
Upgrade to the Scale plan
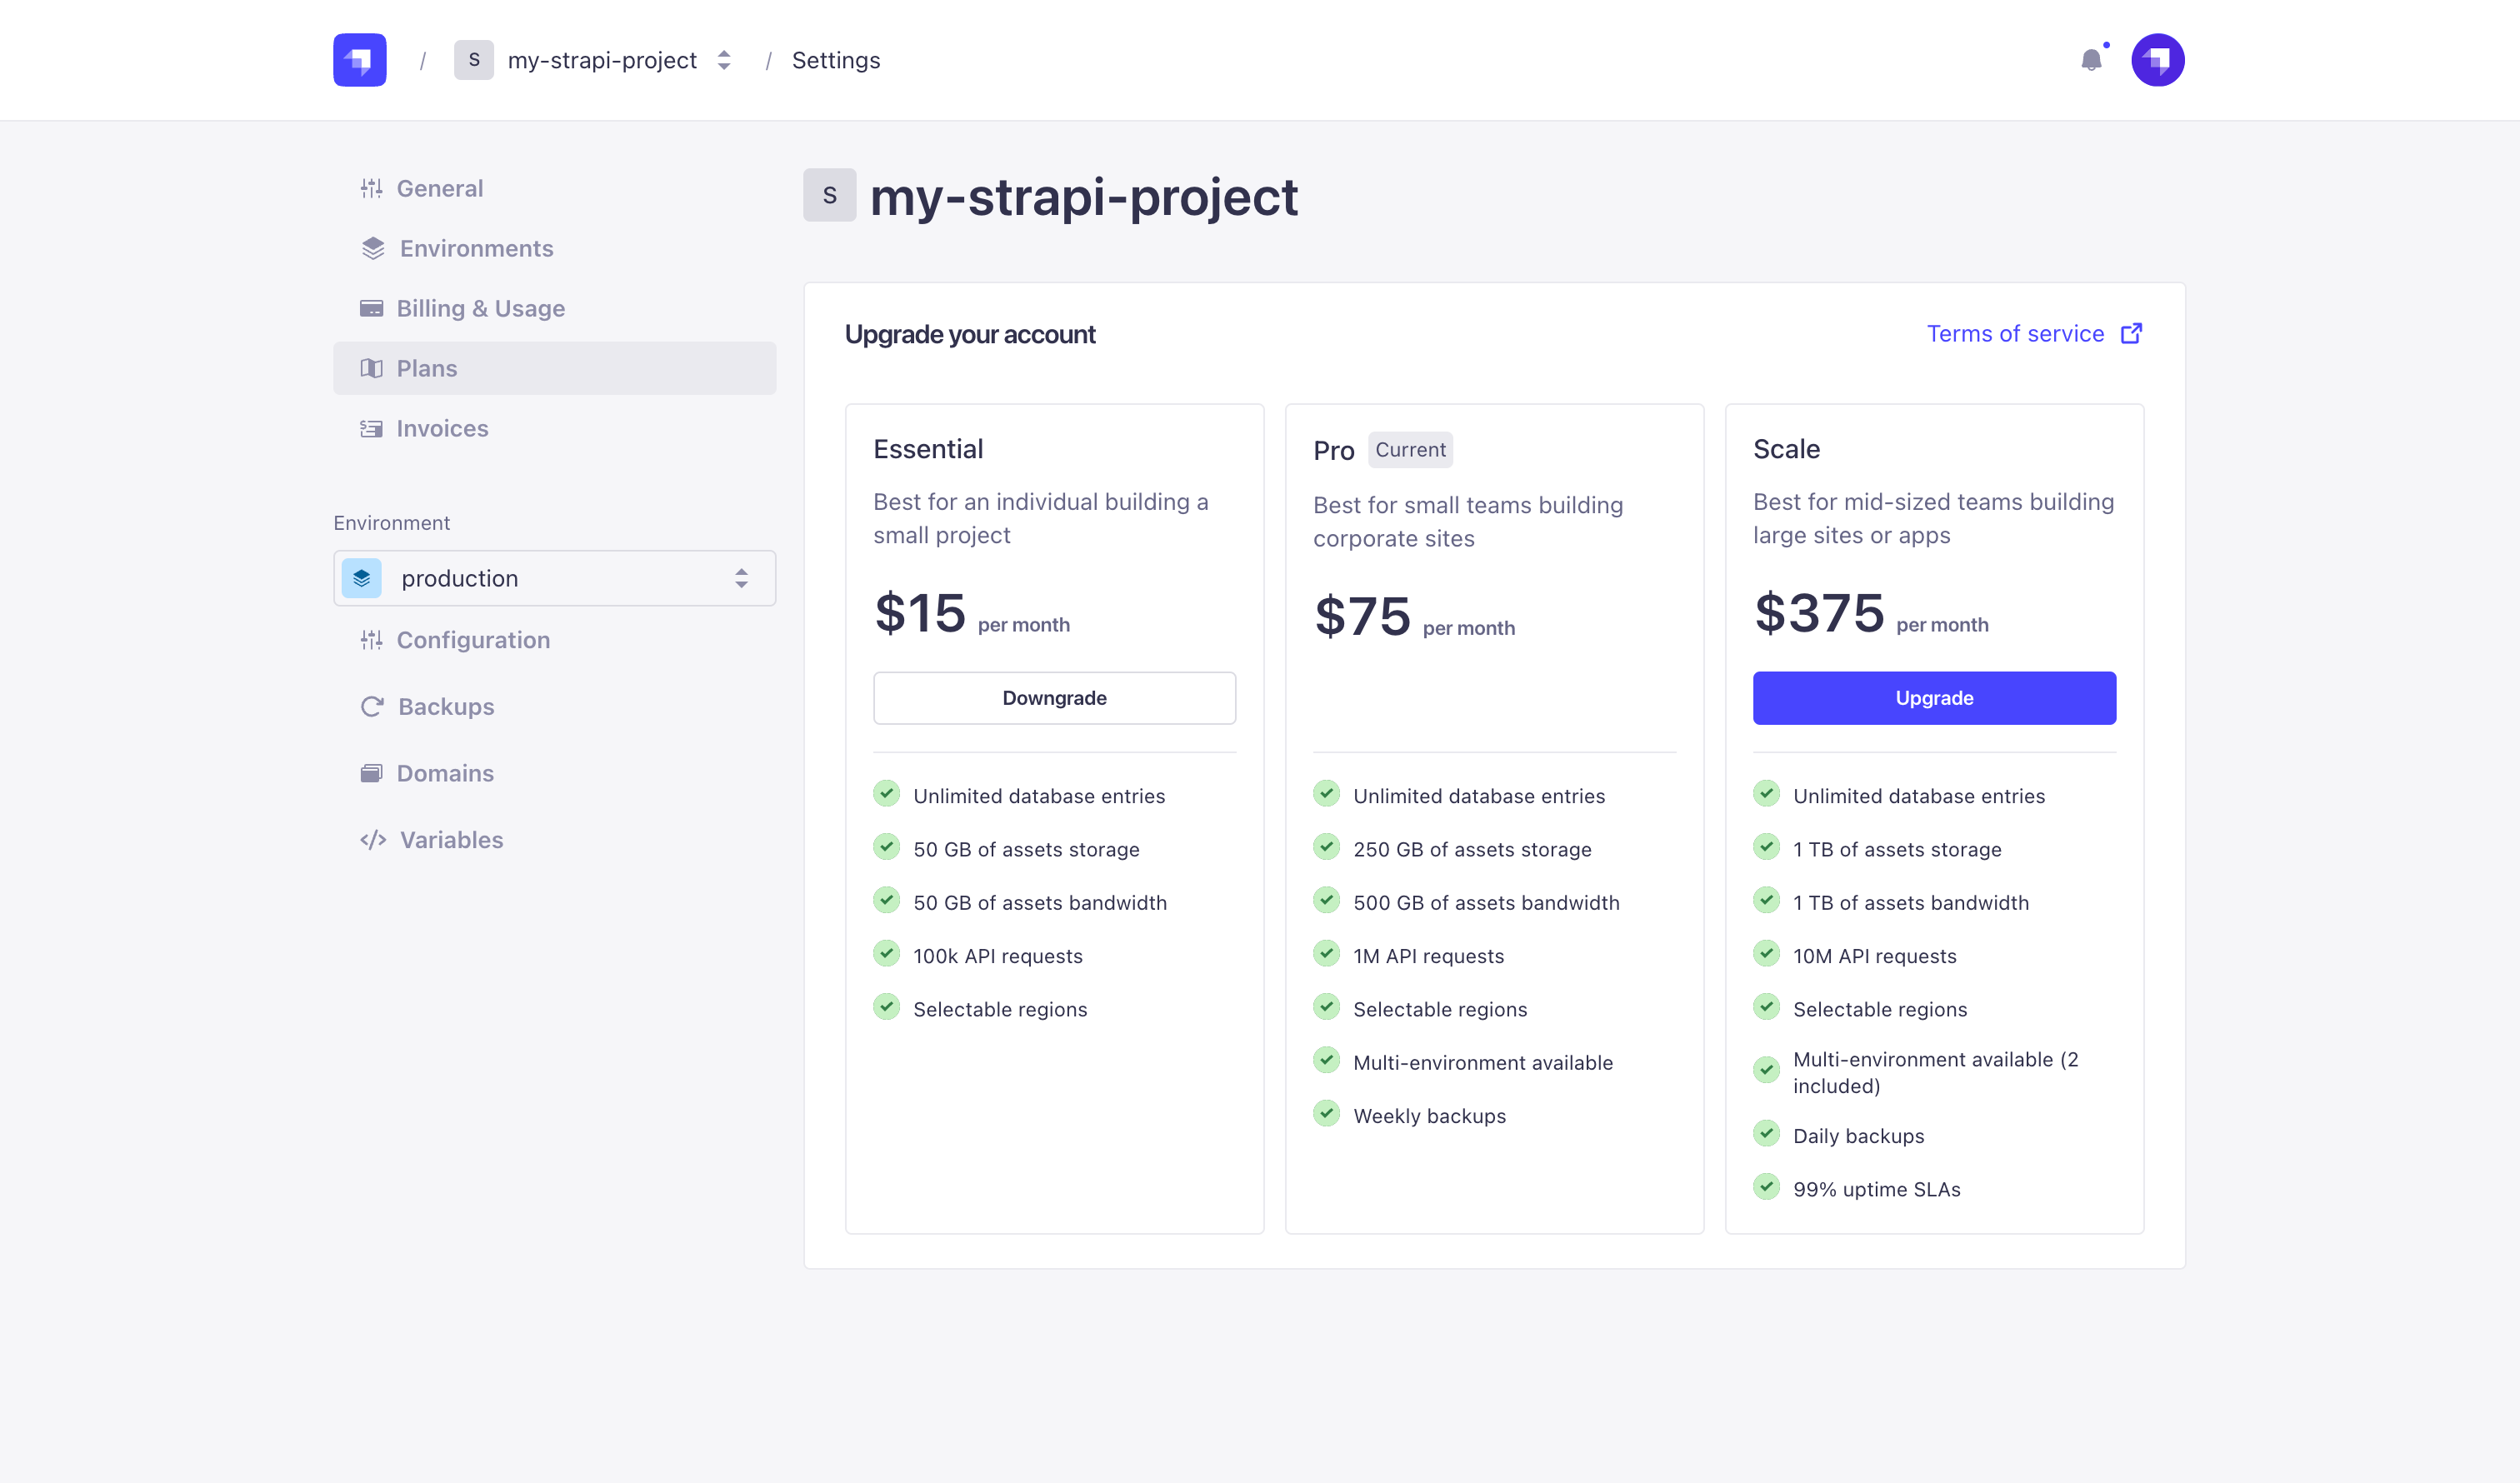(1933, 697)
